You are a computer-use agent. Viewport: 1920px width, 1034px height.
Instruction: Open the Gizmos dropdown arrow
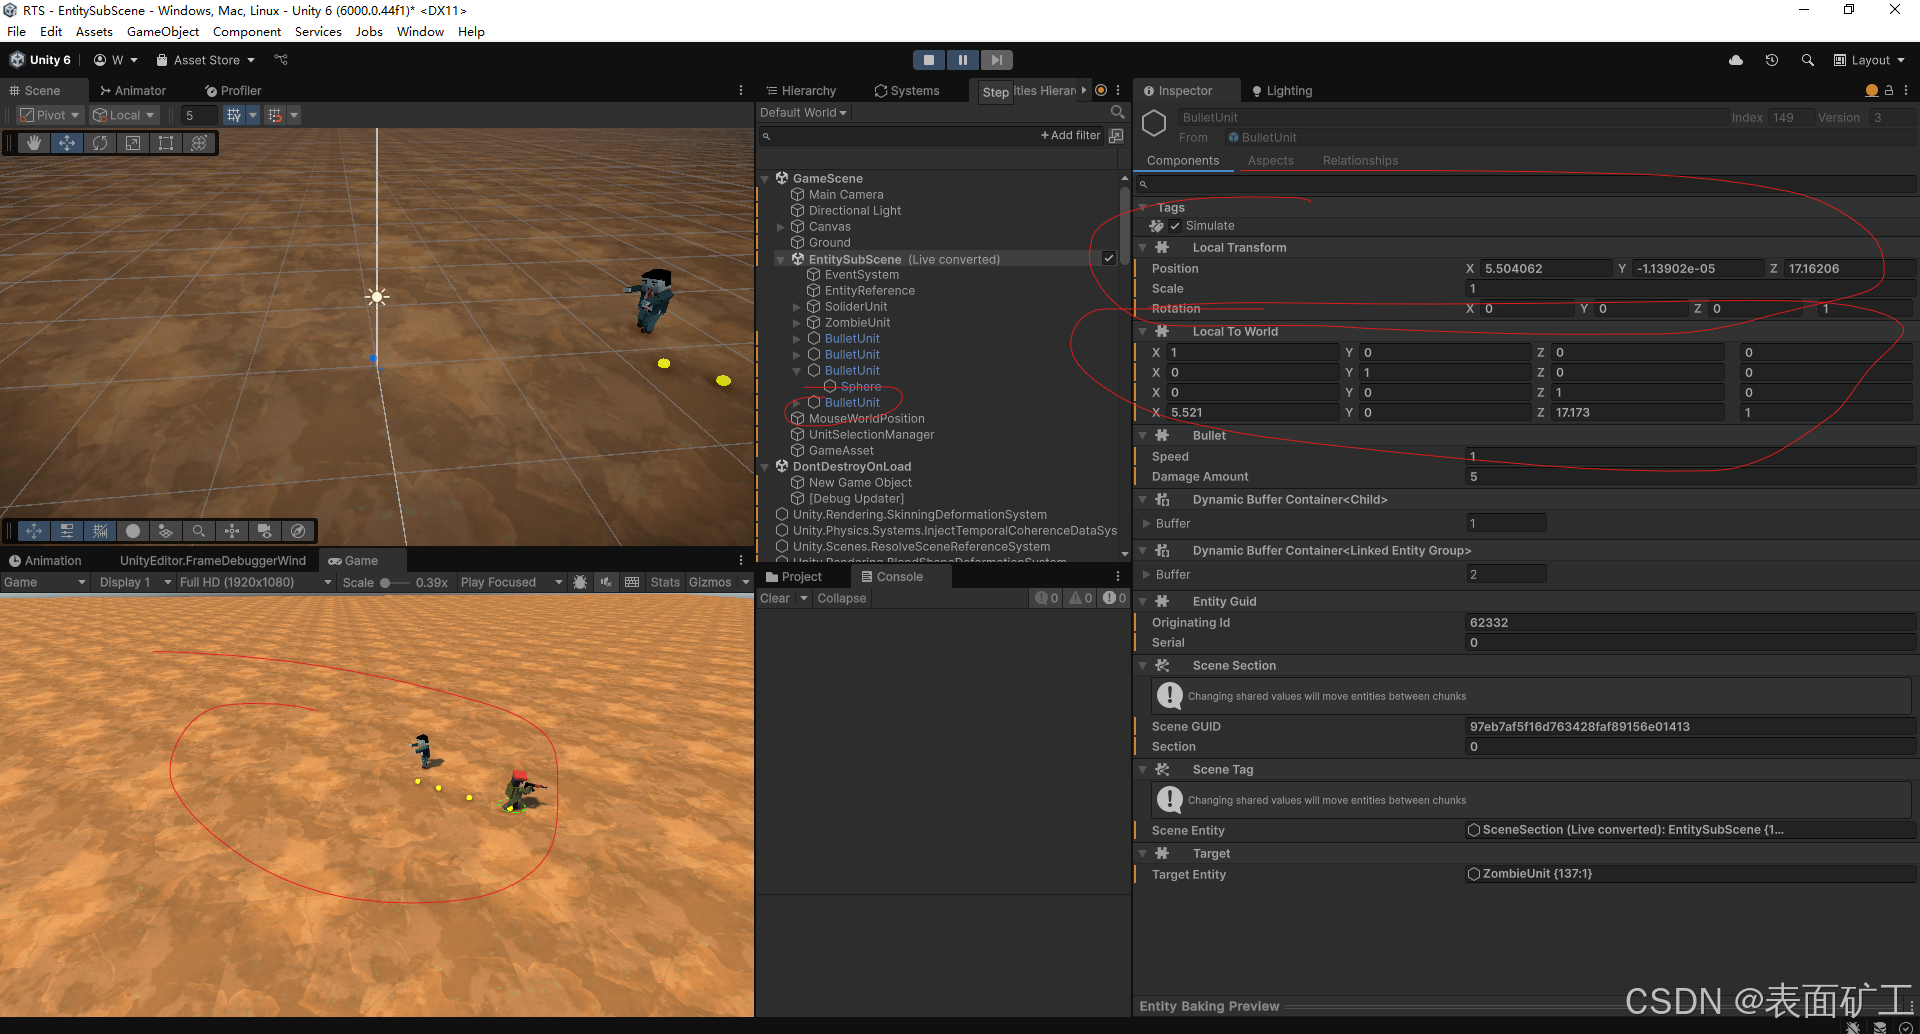(x=745, y=582)
